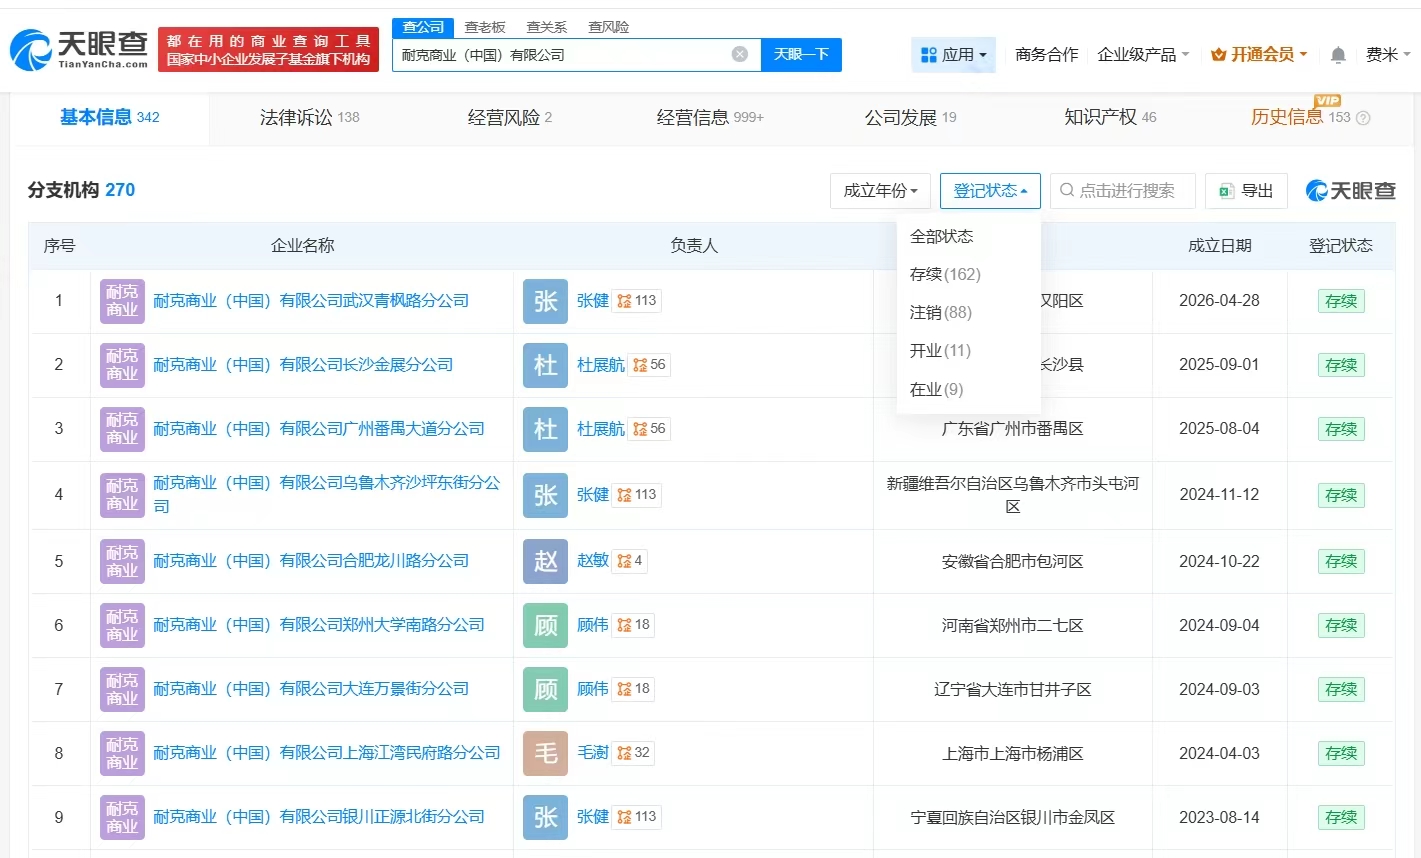The height and width of the screenshot is (858, 1421).
Task: Click the 历史信息 help question mark icon
Action: (1362, 118)
